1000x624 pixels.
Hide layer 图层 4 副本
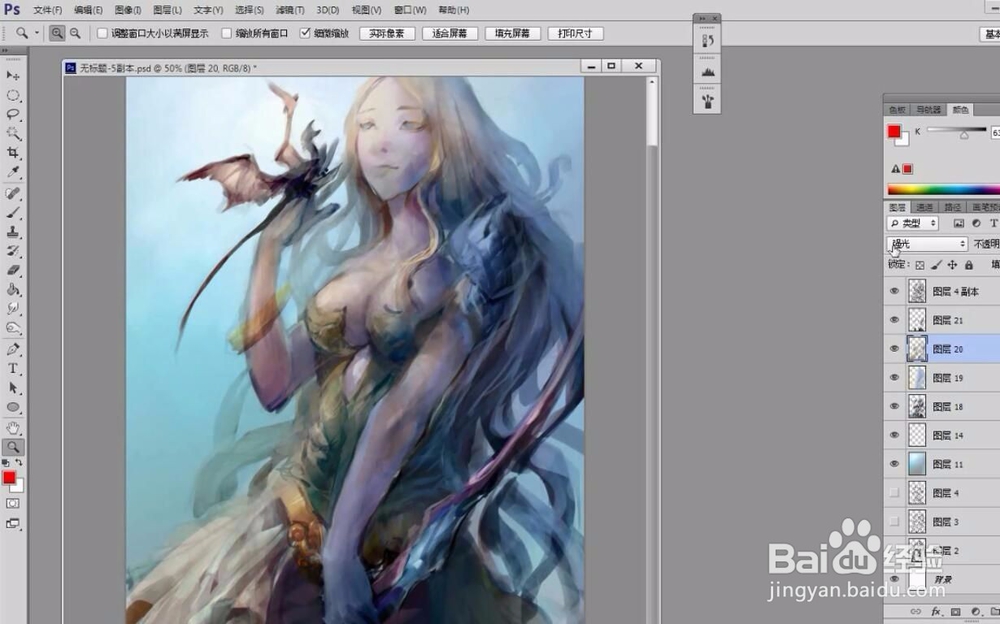point(894,291)
